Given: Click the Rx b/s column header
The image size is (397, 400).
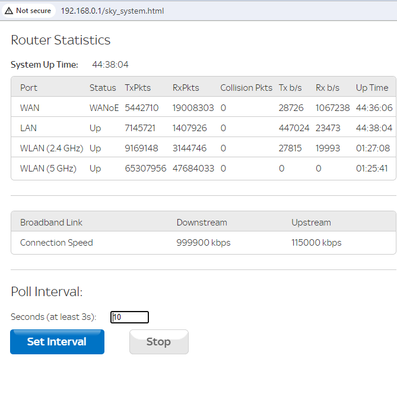Looking at the screenshot, I should pyautogui.click(x=328, y=88).
